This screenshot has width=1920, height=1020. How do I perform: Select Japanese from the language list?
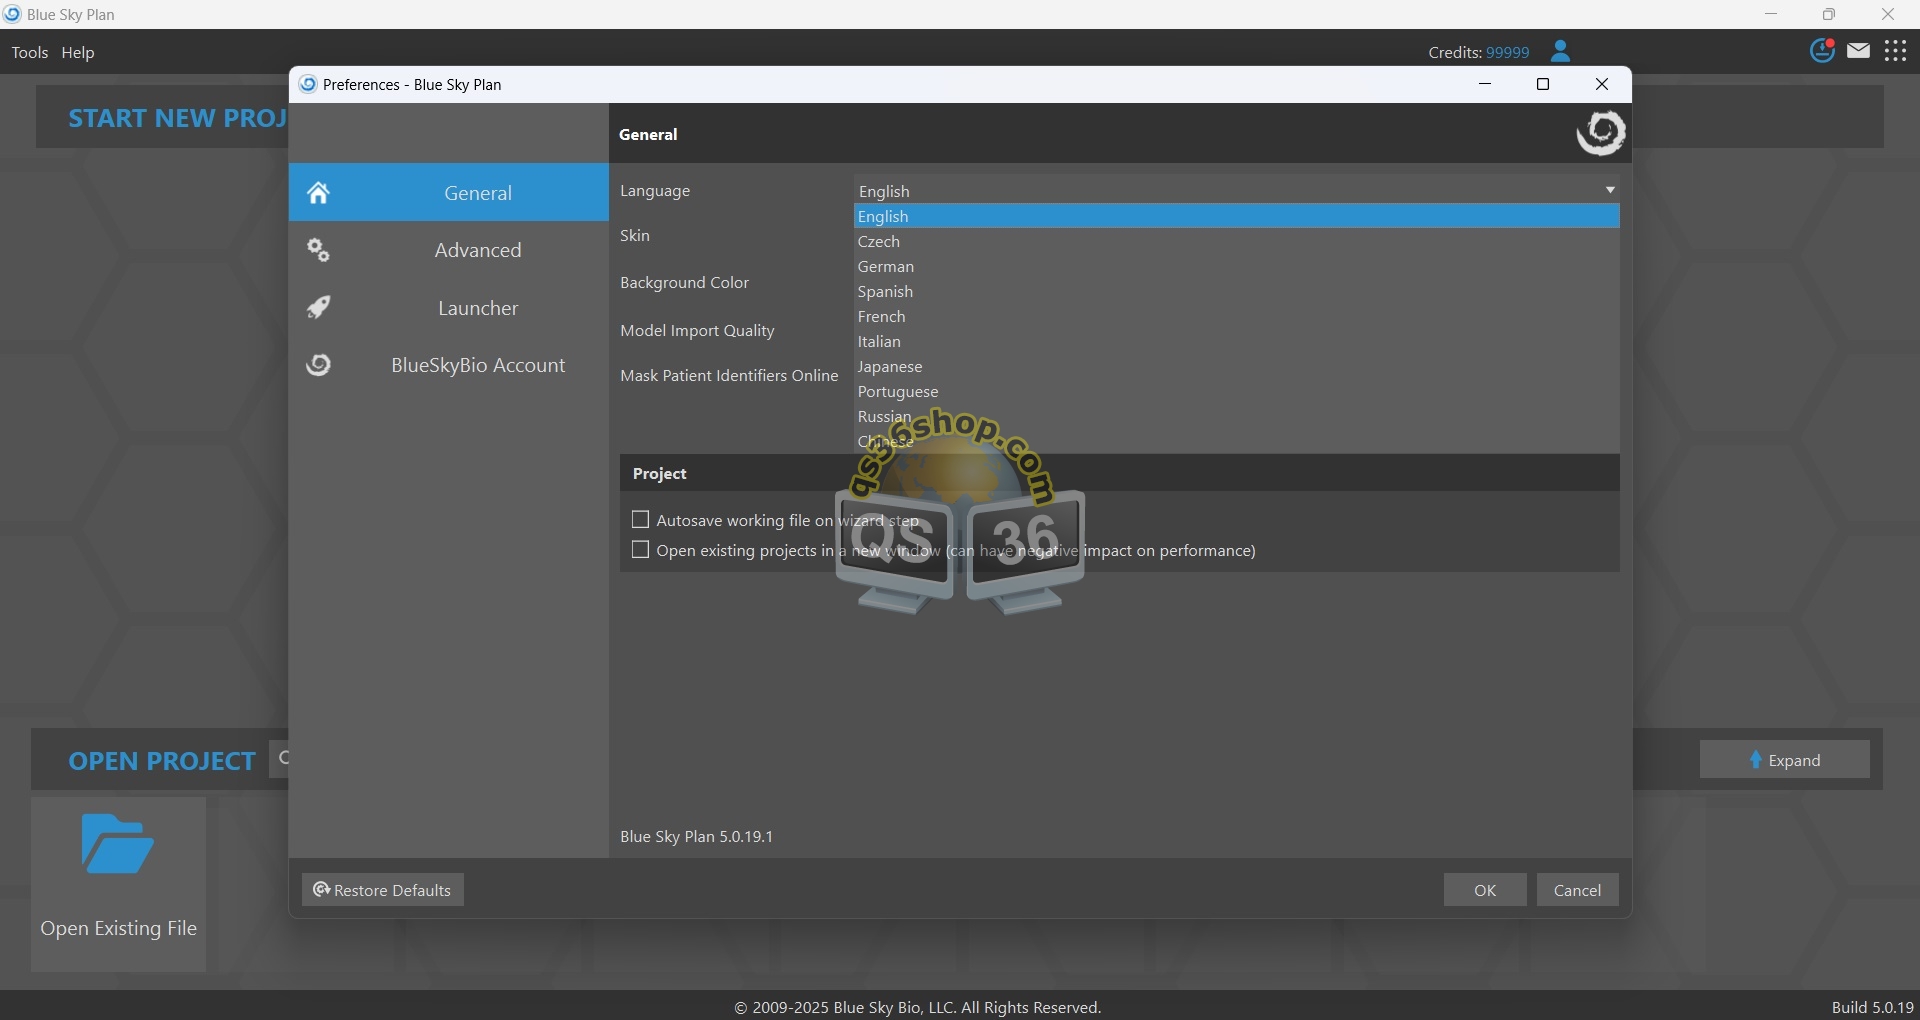(1236, 366)
